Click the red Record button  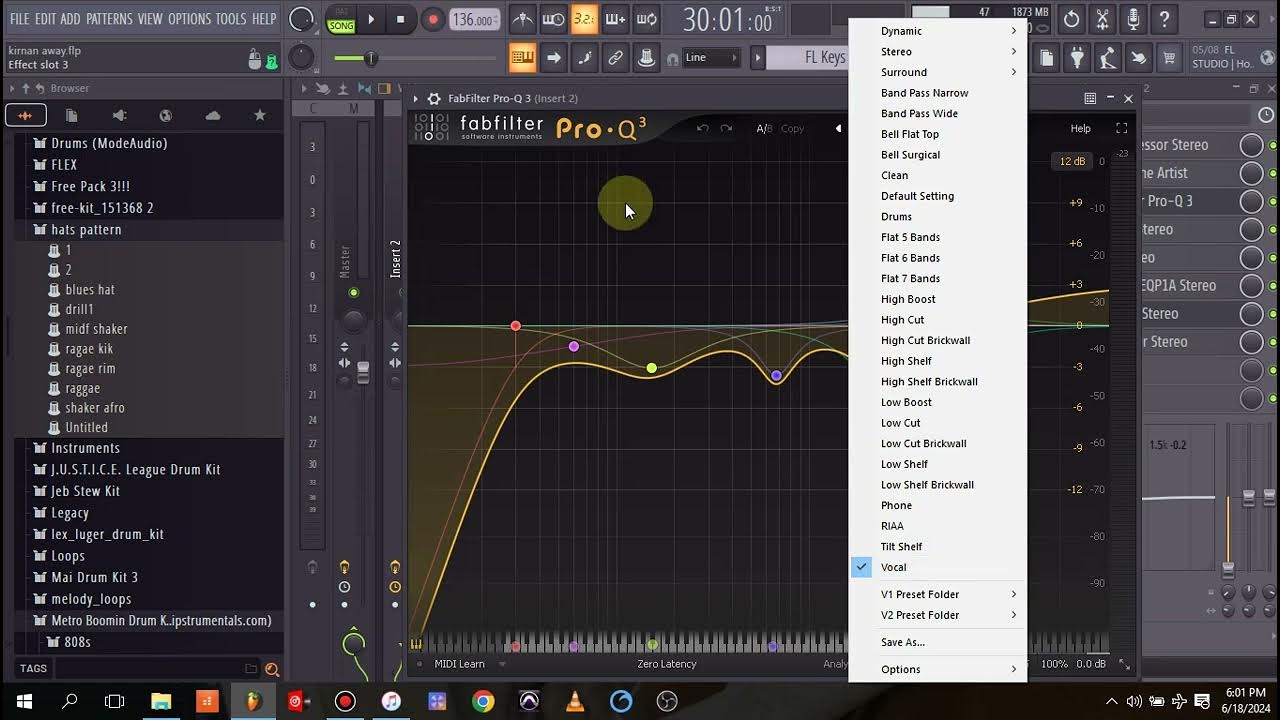[x=433, y=19]
